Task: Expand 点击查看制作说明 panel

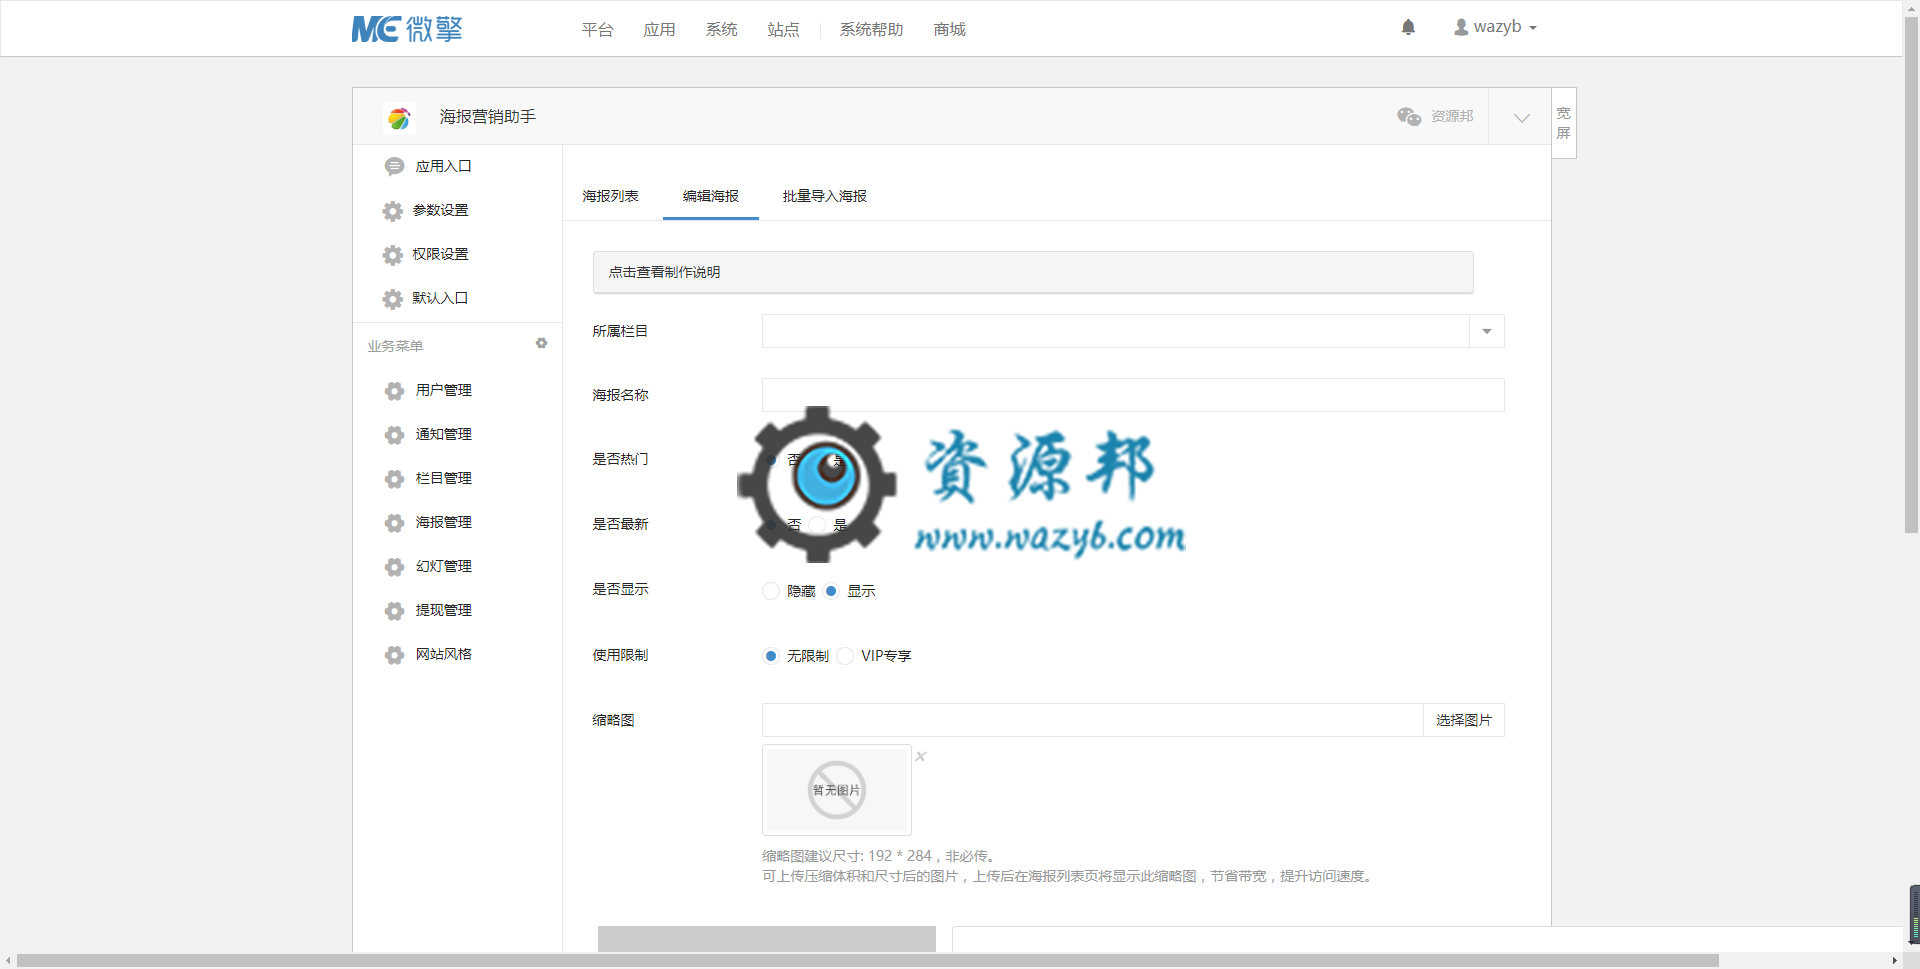Action: (x=1033, y=272)
